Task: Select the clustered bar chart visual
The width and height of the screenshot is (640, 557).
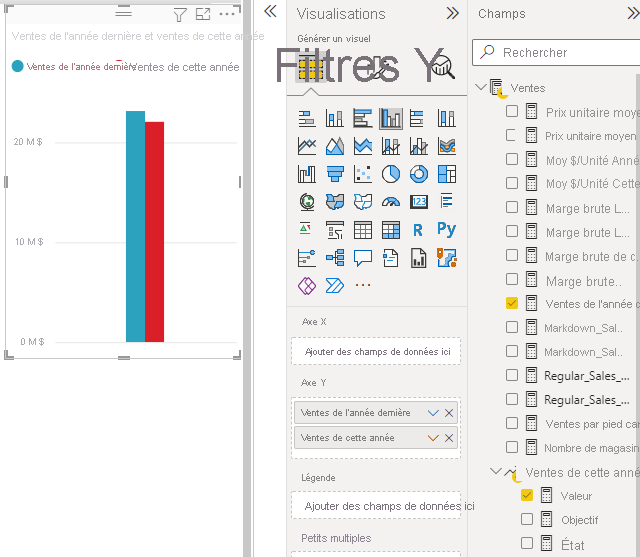Action: click(x=362, y=119)
